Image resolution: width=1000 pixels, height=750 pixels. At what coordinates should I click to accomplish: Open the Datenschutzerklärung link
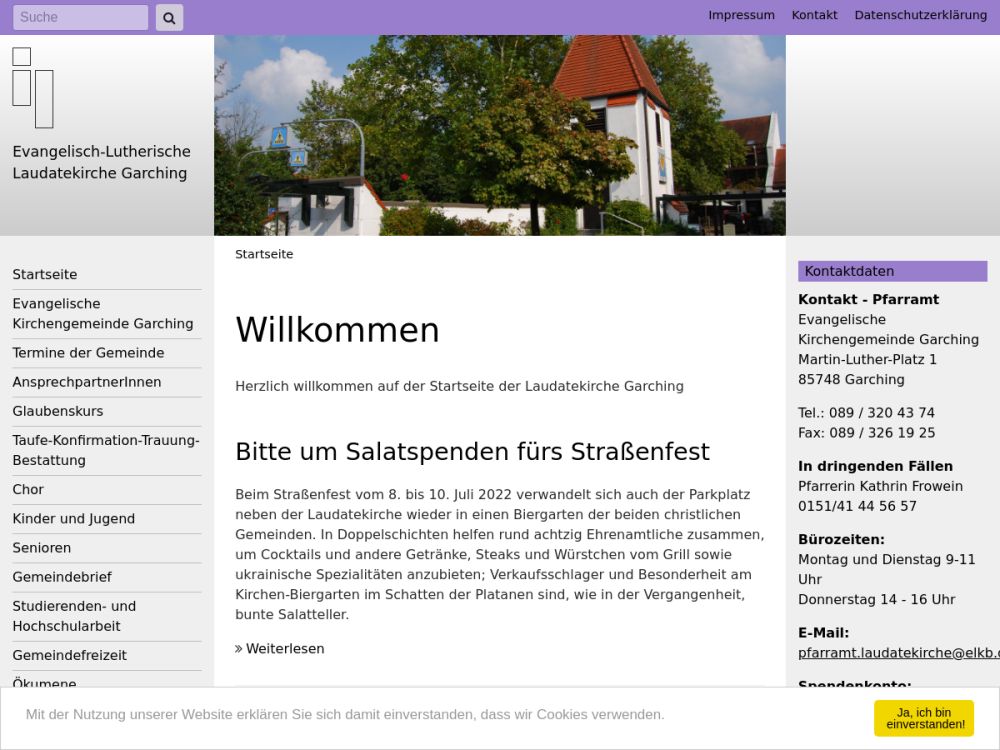point(920,15)
